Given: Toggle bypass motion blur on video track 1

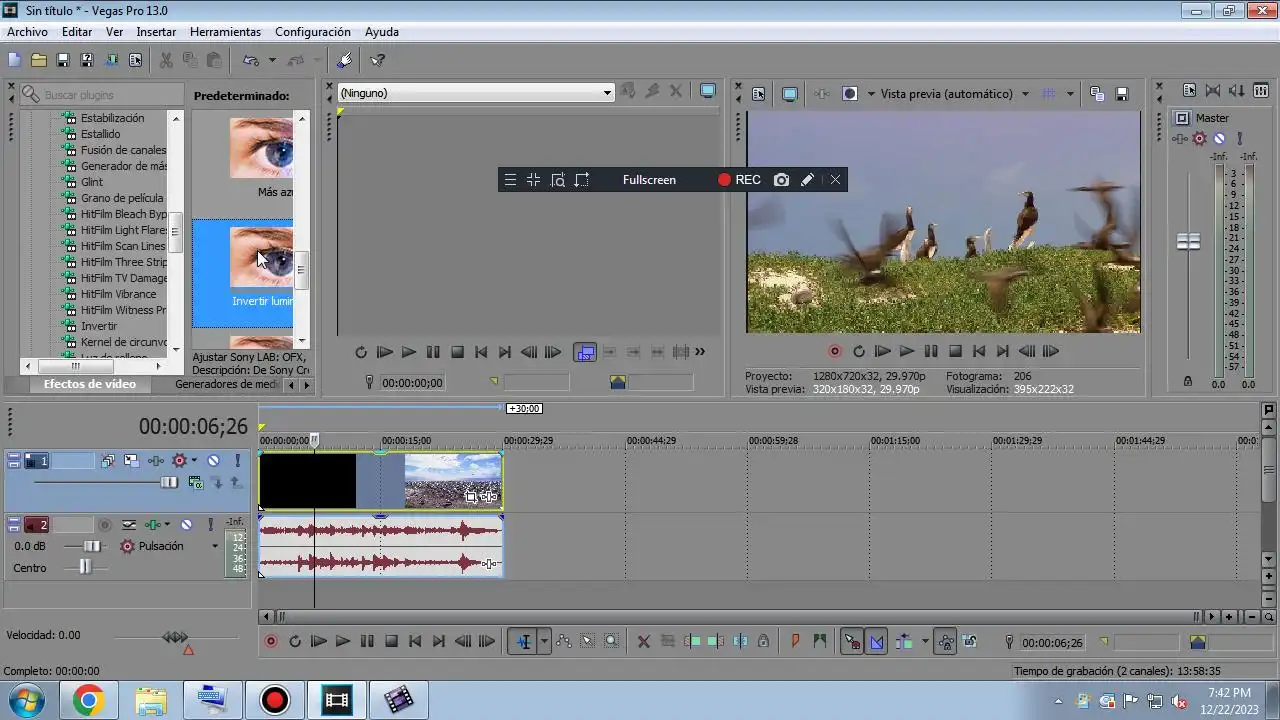Looking at the screenshot, I should [108, 461].
